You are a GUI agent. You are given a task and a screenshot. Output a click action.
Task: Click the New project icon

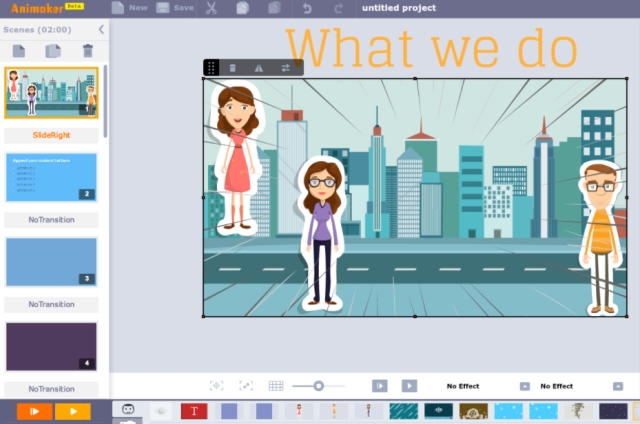point(118,8)
